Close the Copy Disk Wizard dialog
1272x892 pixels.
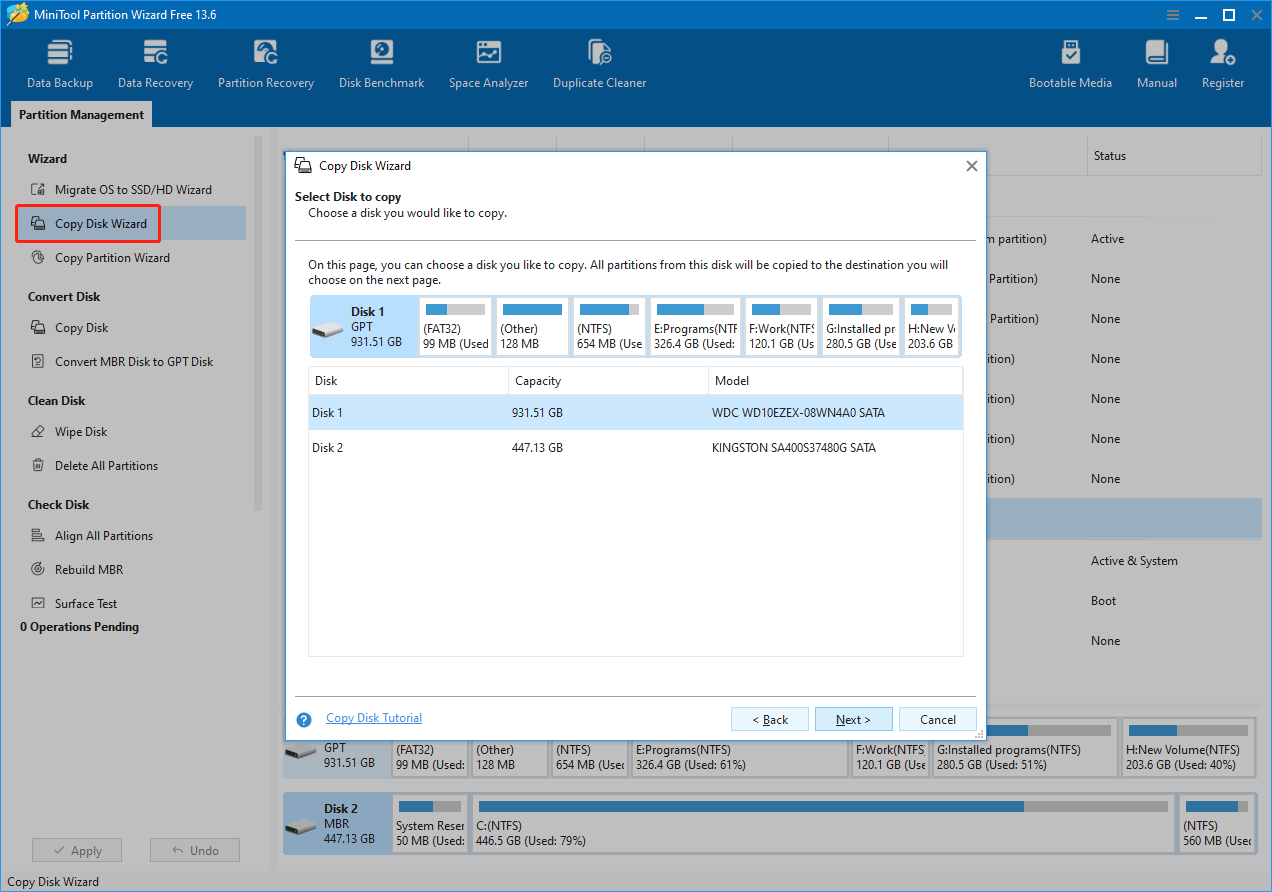pyautogui.click(x=971, y=166)
